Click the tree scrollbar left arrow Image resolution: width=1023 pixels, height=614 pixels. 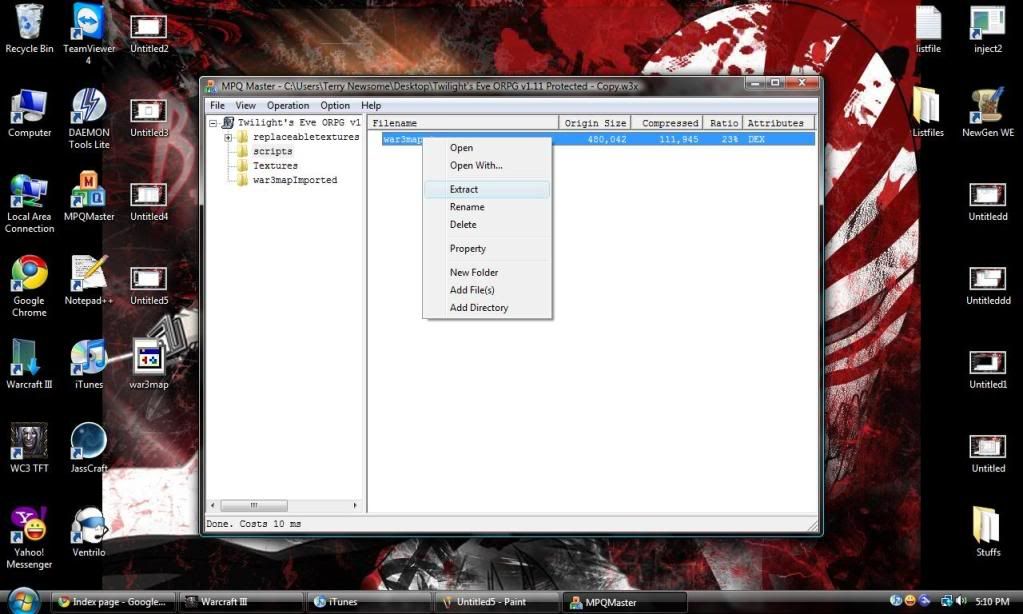tap(213, 506)
